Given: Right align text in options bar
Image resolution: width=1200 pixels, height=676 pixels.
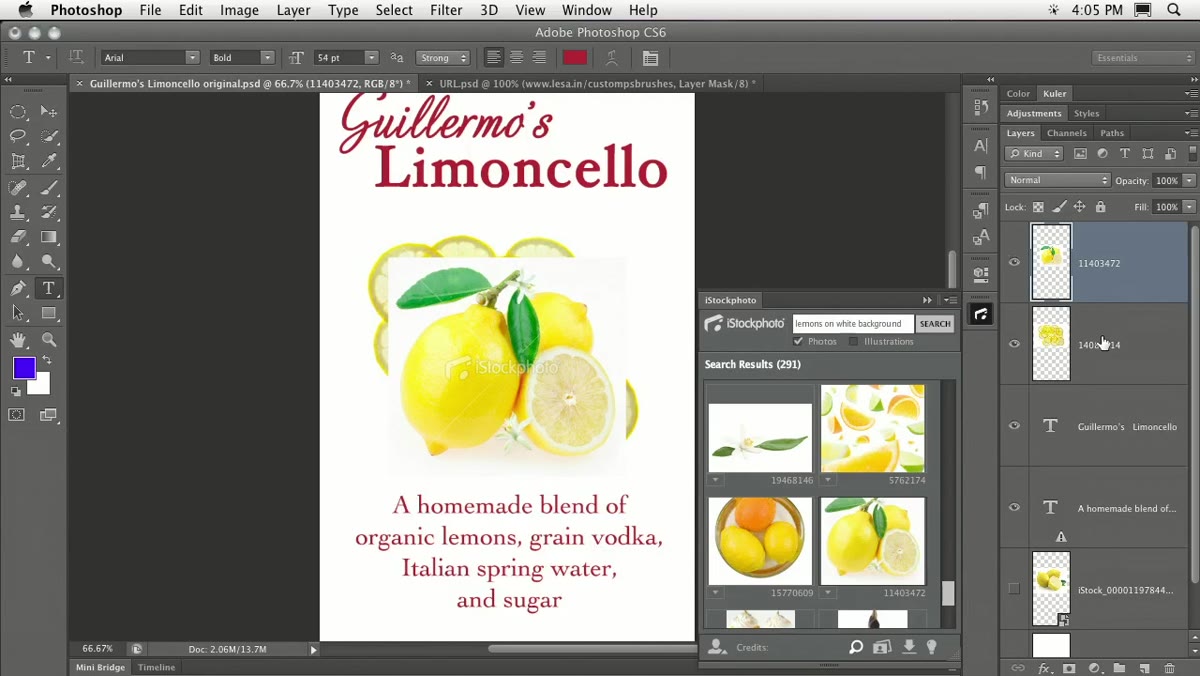Looking at the screenshot, I should [539, 58].
